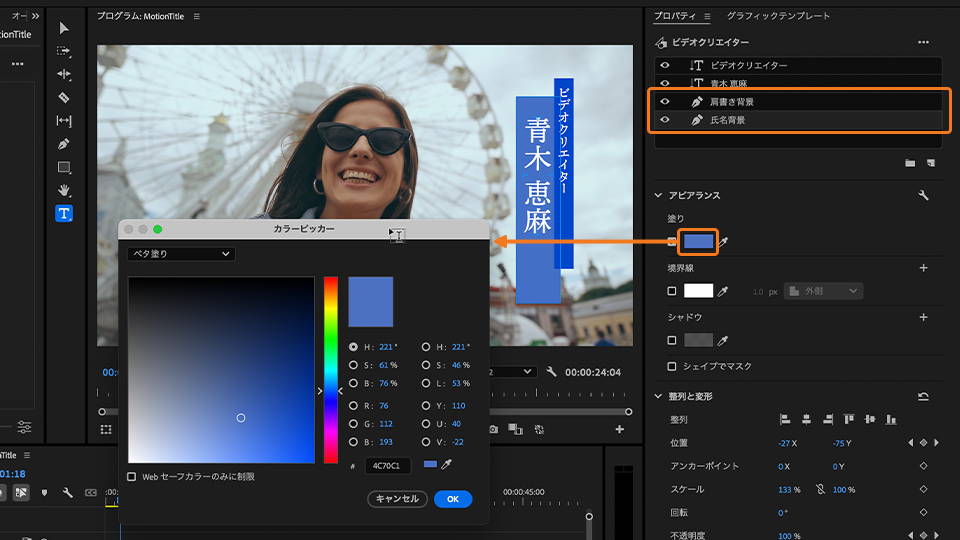Hide the 肩書き背景 layer
Screen dimensions: 960x540
(x=665, y=102)
